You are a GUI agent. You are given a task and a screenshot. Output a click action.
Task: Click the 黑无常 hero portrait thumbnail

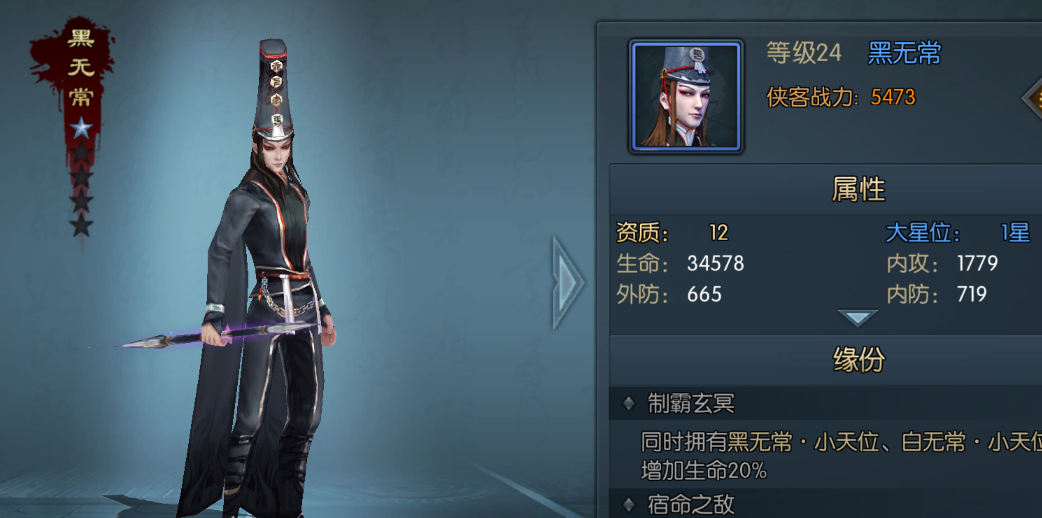[686, 96]
